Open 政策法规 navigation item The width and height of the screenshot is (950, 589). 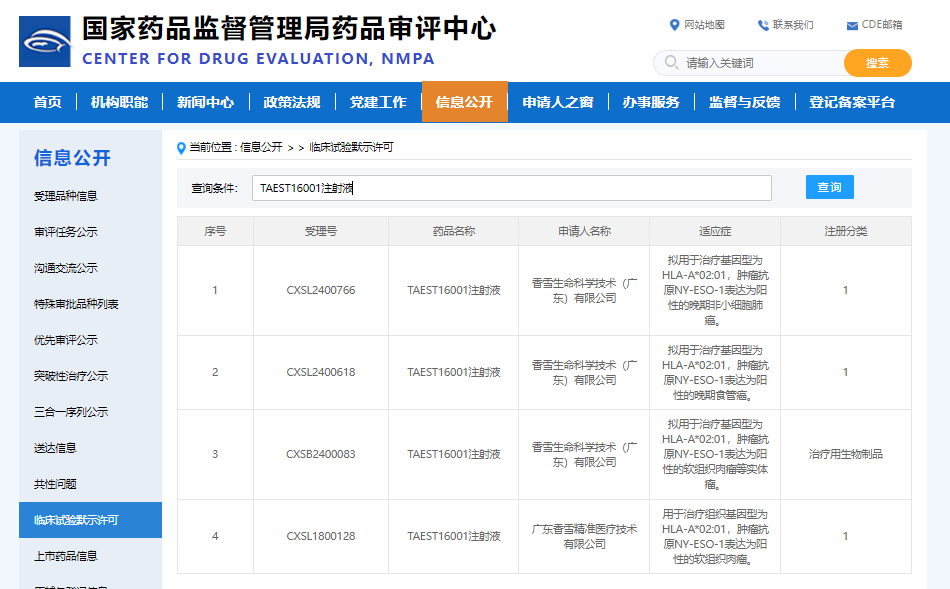tap(292, 102)
